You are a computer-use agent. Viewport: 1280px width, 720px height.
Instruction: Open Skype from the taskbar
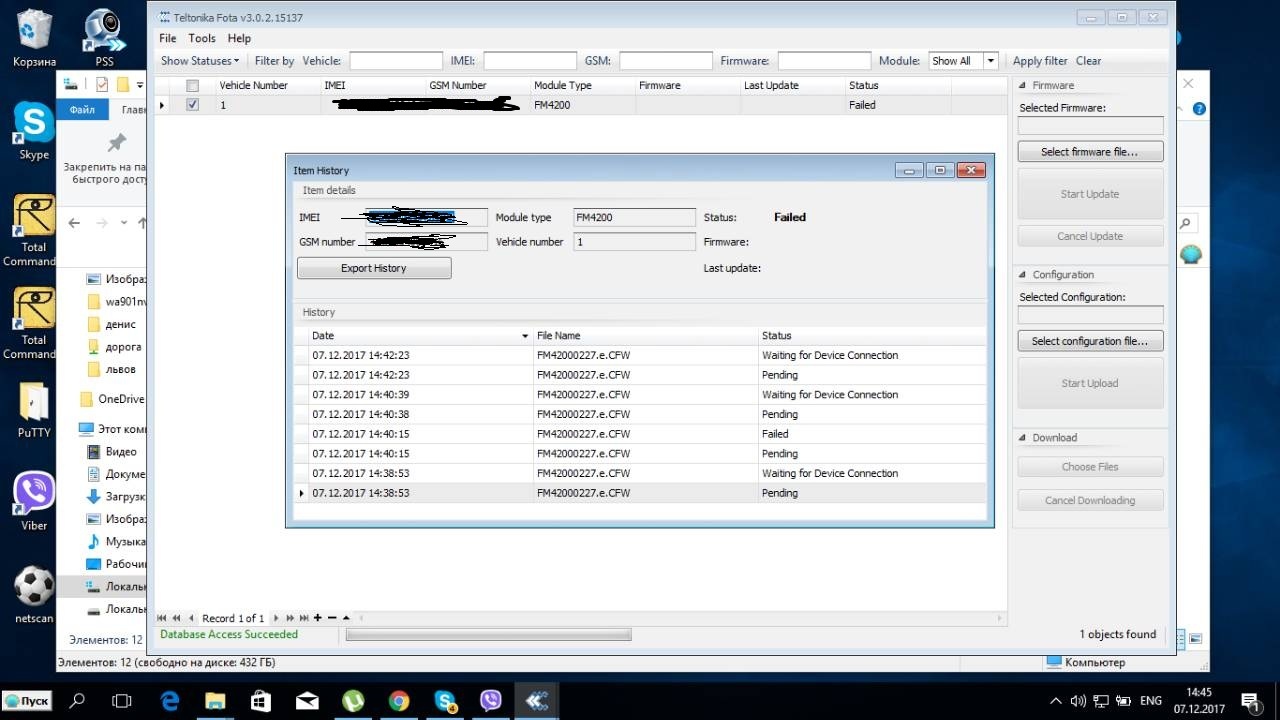[x=445, y=701]
